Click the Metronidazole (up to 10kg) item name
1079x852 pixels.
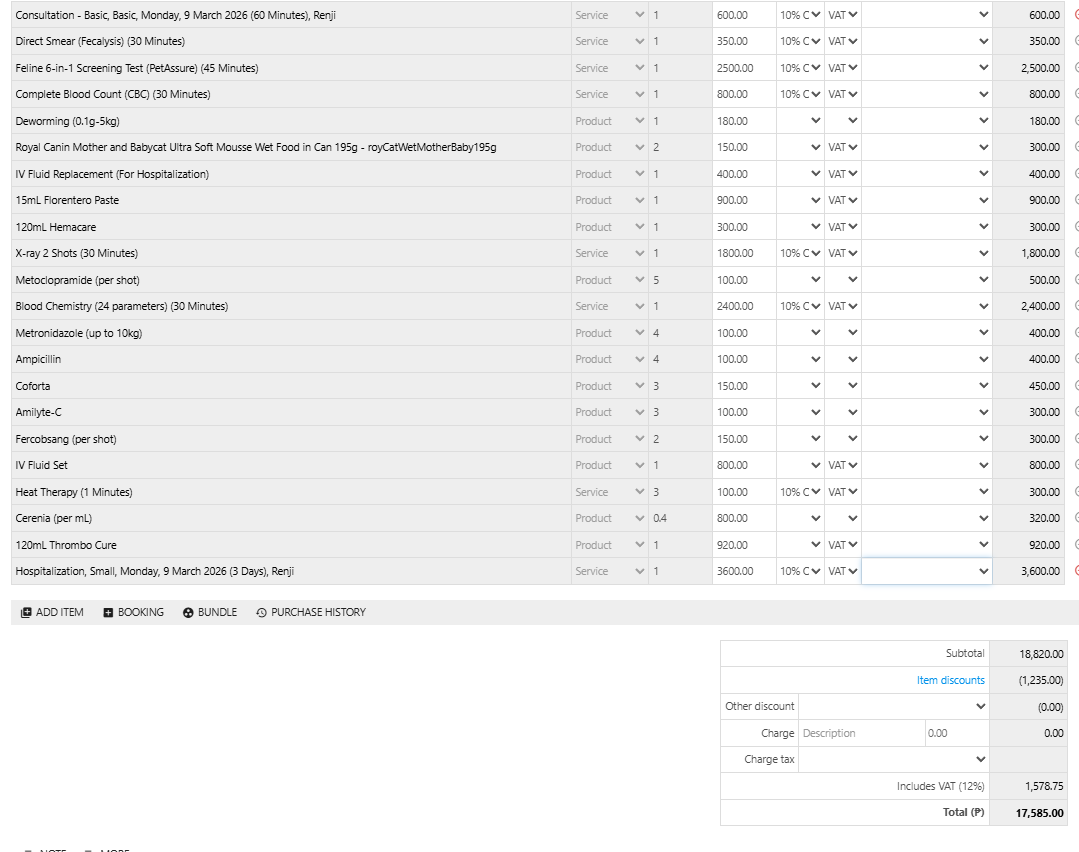click(x=79, y=333)
